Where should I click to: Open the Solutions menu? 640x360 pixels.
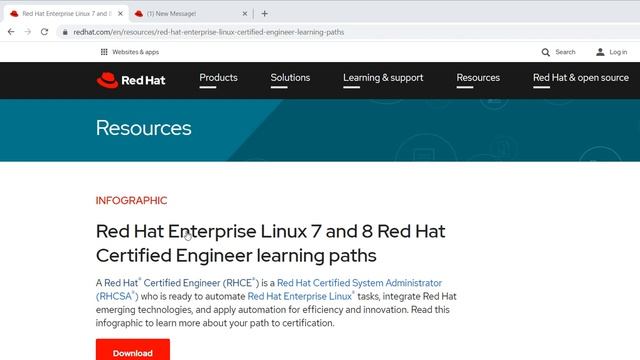290,78
